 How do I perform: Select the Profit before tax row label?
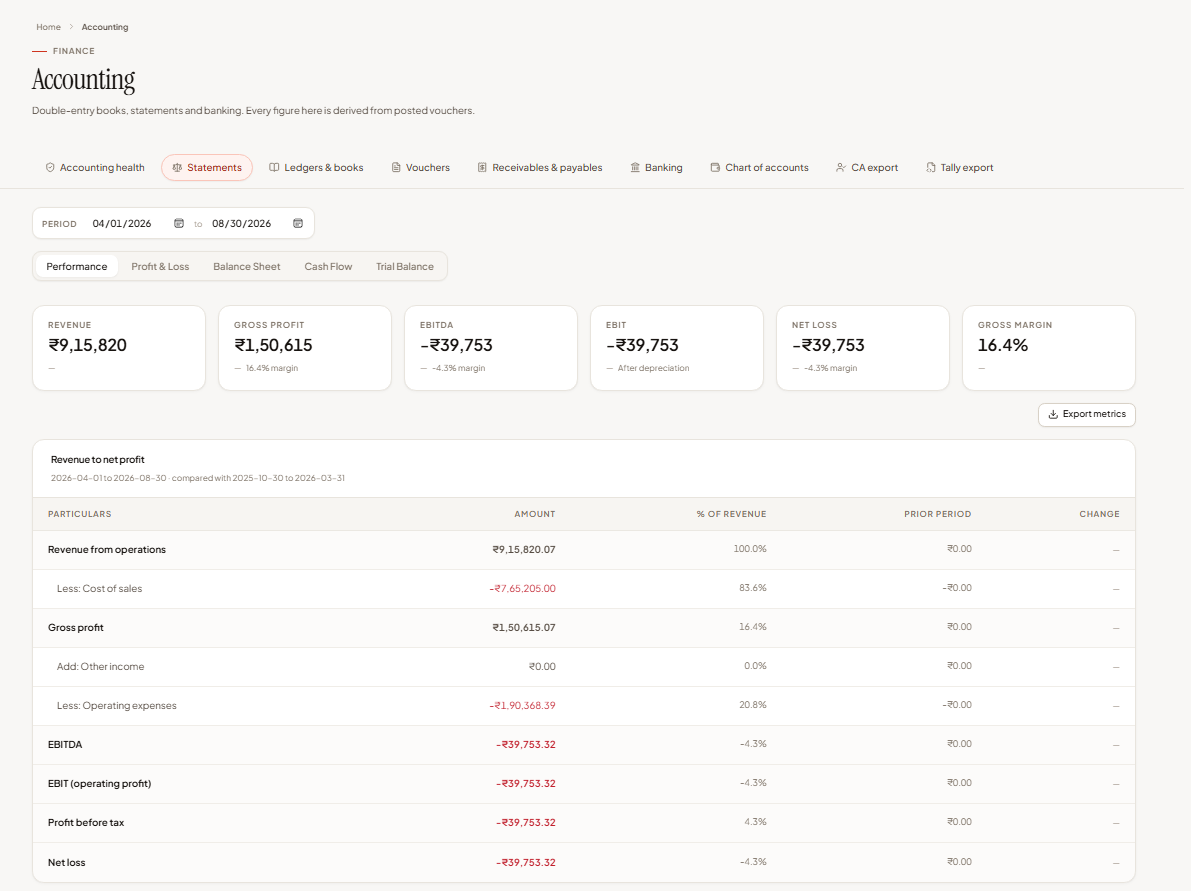coord(86,823)
